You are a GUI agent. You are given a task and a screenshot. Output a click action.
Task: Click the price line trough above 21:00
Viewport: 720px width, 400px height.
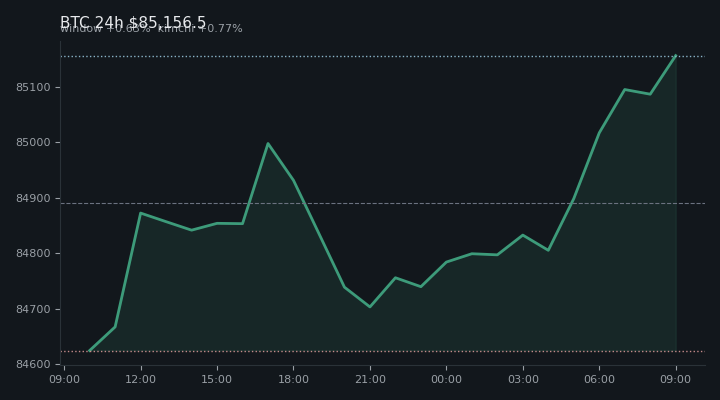370,307
